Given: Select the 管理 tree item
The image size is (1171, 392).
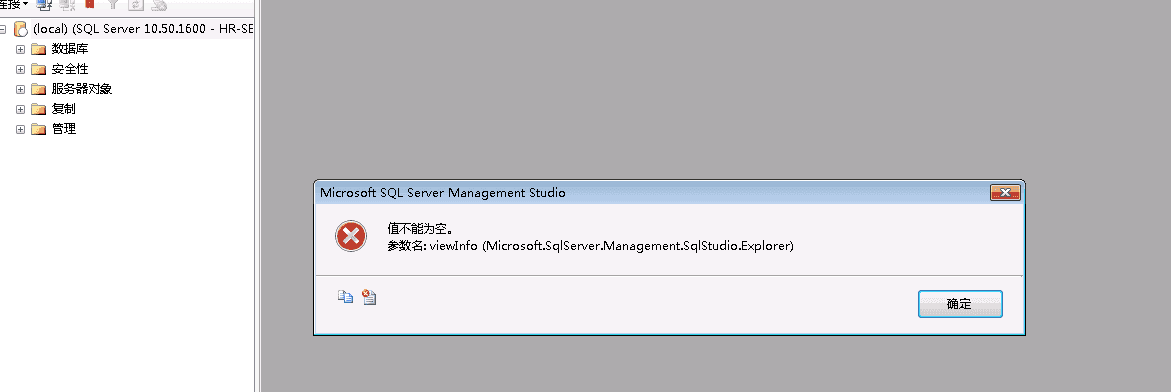Looking at the screenshot, I should click(63, 129).
